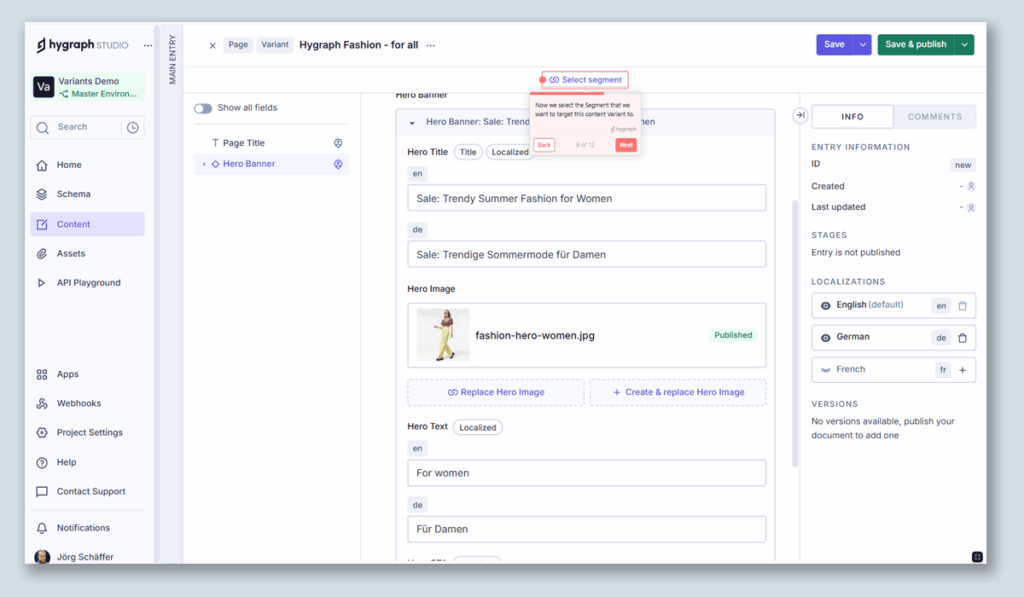The height and width of the screenshot is (597, 1024).
Task: Open the Save dropdown arrow
Action: point(862,45)
